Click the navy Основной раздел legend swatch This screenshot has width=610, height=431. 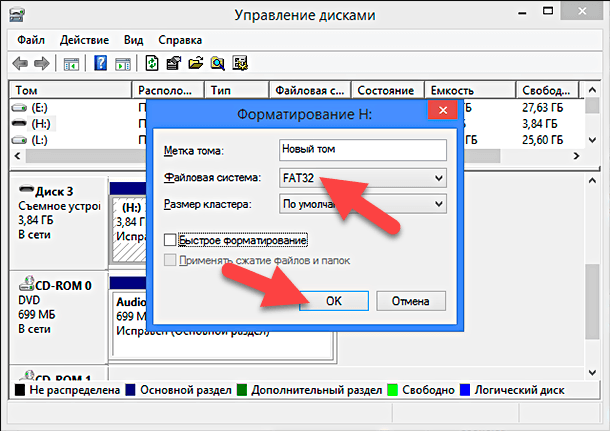click(x=130, y=390)
